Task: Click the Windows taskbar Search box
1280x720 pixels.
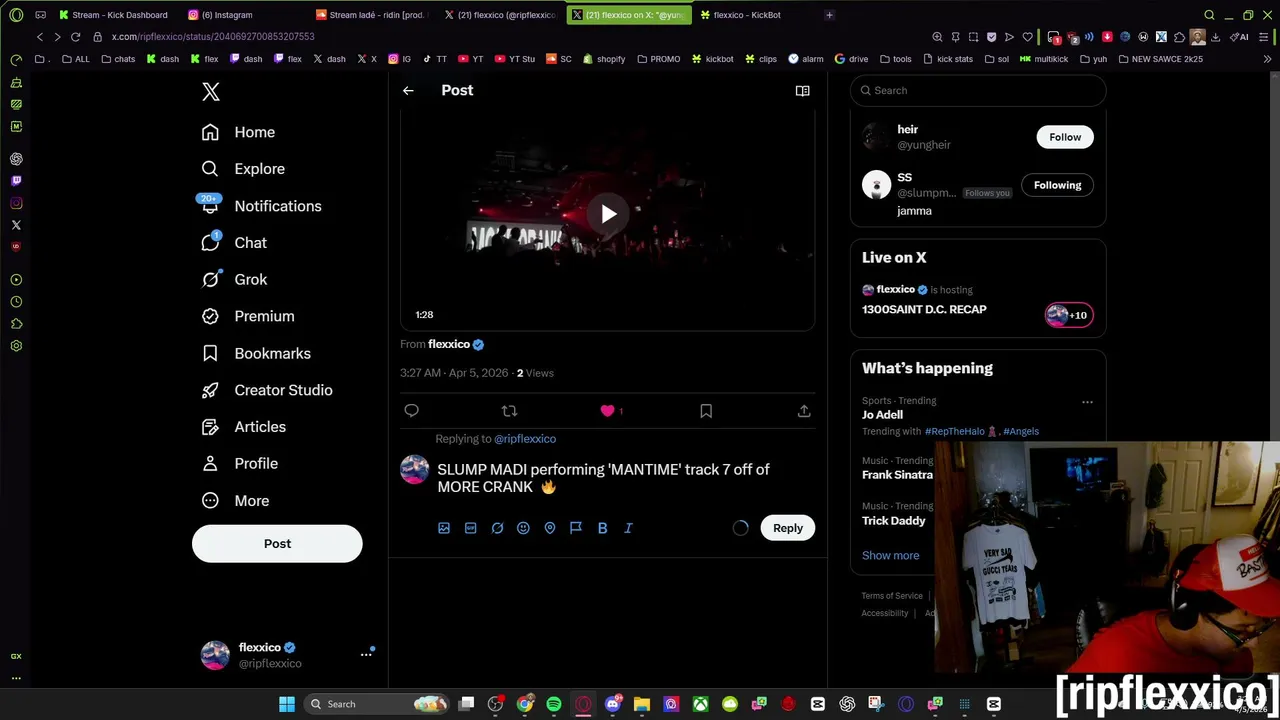Action: click(375, 704)
